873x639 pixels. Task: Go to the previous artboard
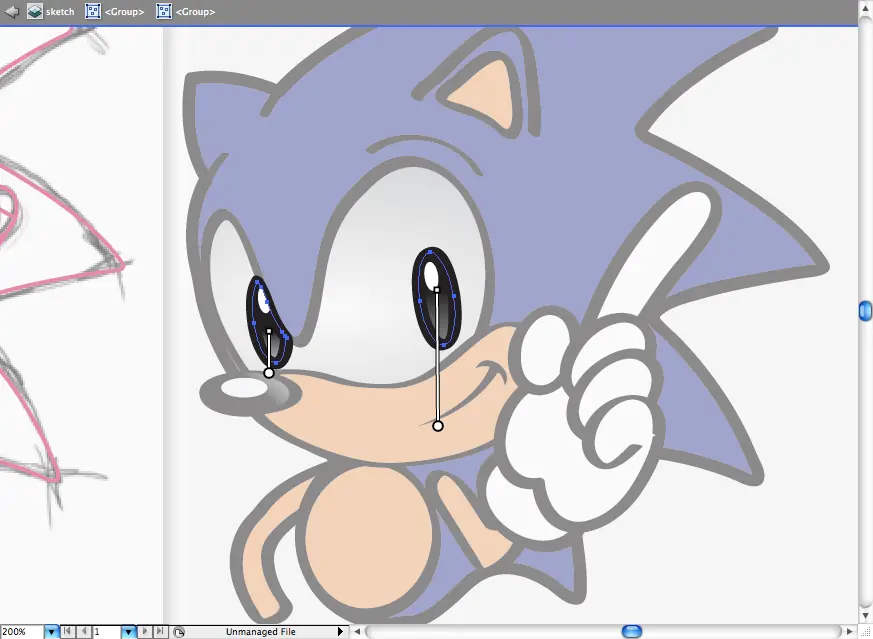point(83,632)
